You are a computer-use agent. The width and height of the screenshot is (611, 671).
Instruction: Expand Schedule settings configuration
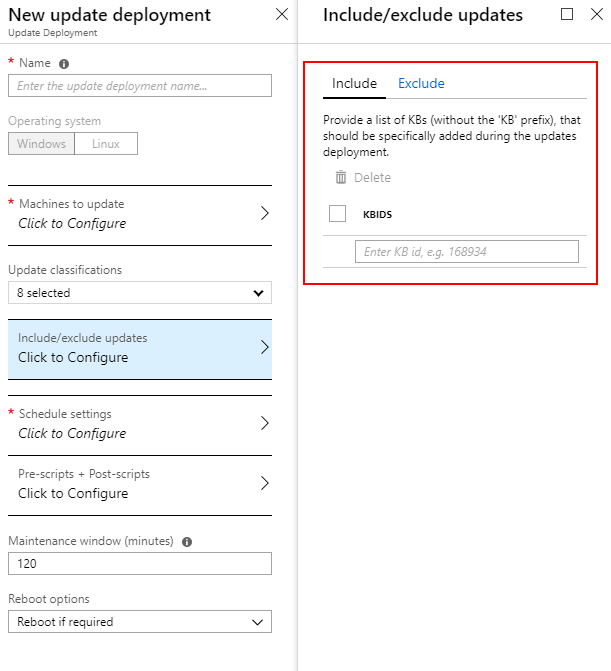tap(140, 424)
